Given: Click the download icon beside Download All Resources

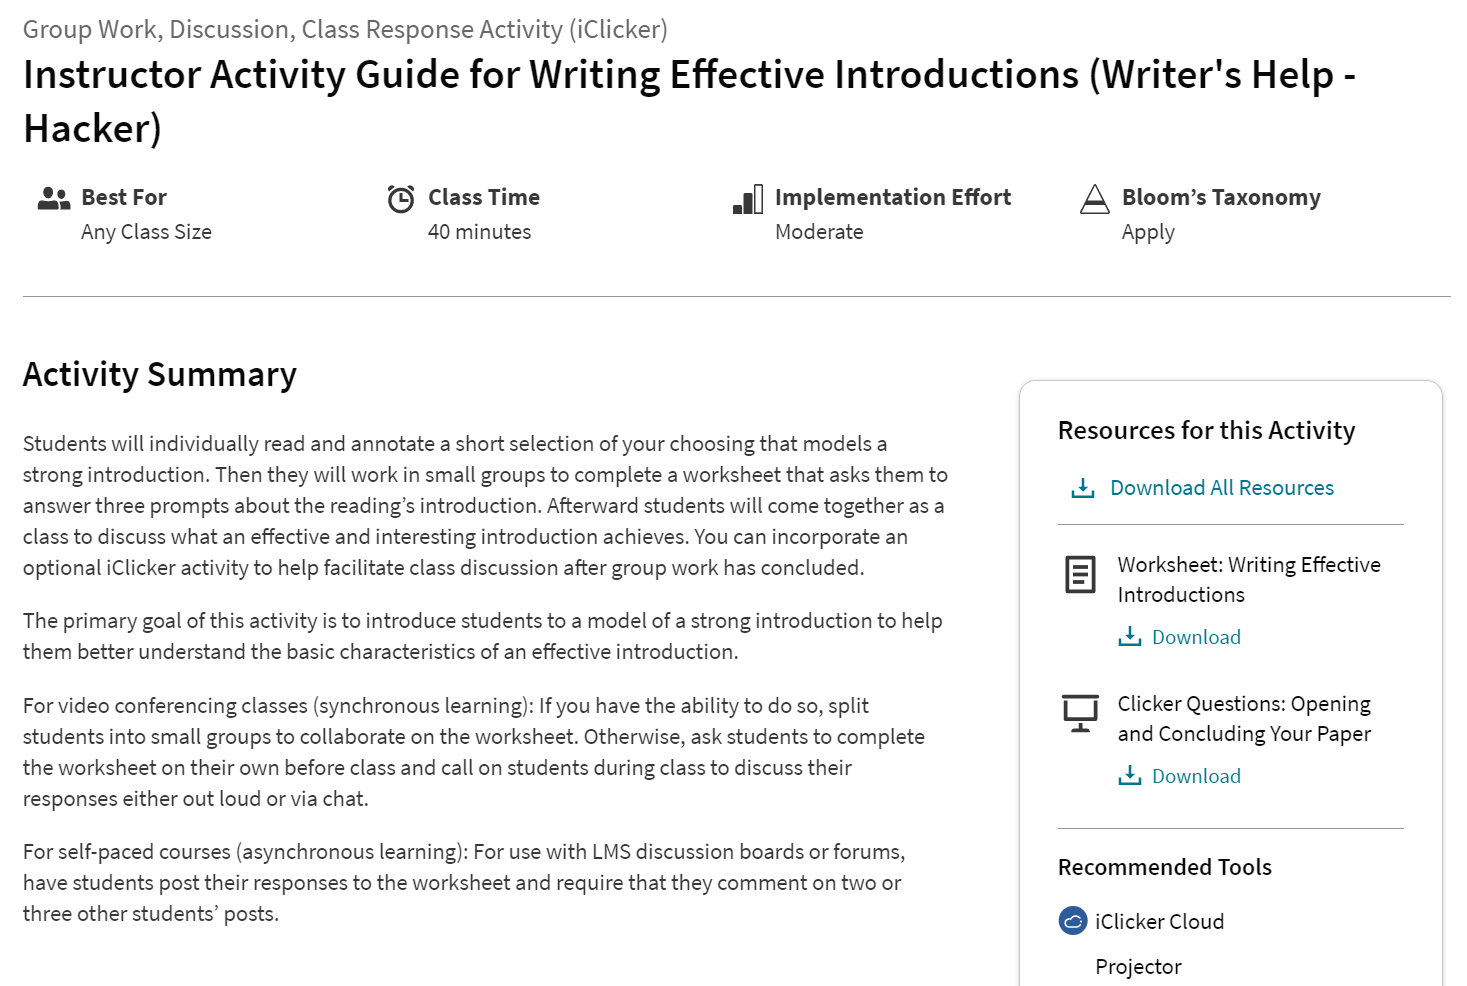Looking at the screenshot, I should [x=1083, y=487].
